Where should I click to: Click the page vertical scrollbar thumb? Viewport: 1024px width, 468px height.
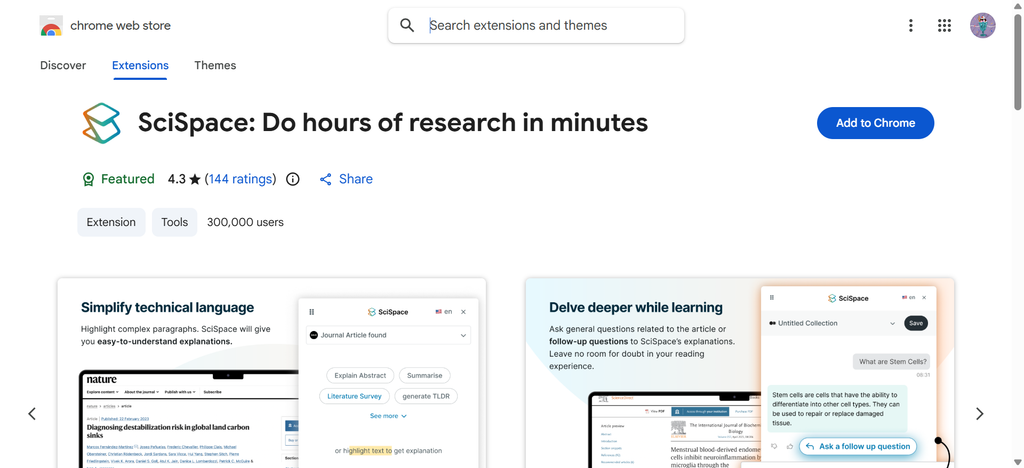click(1017, 62)
